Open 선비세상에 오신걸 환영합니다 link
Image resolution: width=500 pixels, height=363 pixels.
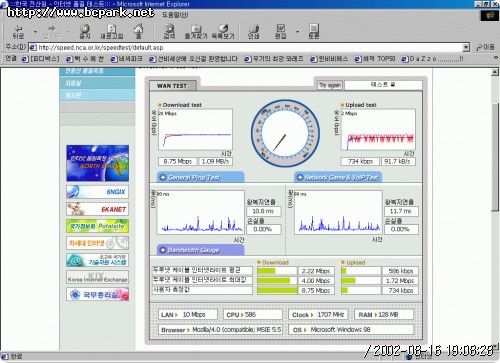tap(194, 59)
